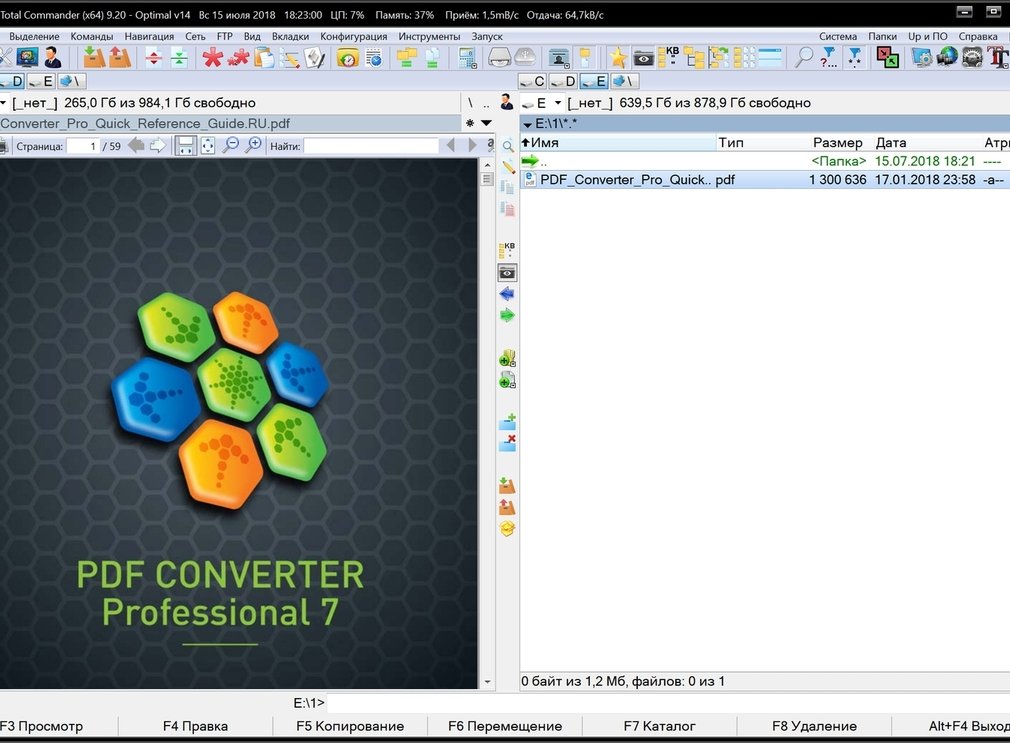Click the copy names to clipboard icon
This screenshot has width=1010, height=743.
coord(263,57)
